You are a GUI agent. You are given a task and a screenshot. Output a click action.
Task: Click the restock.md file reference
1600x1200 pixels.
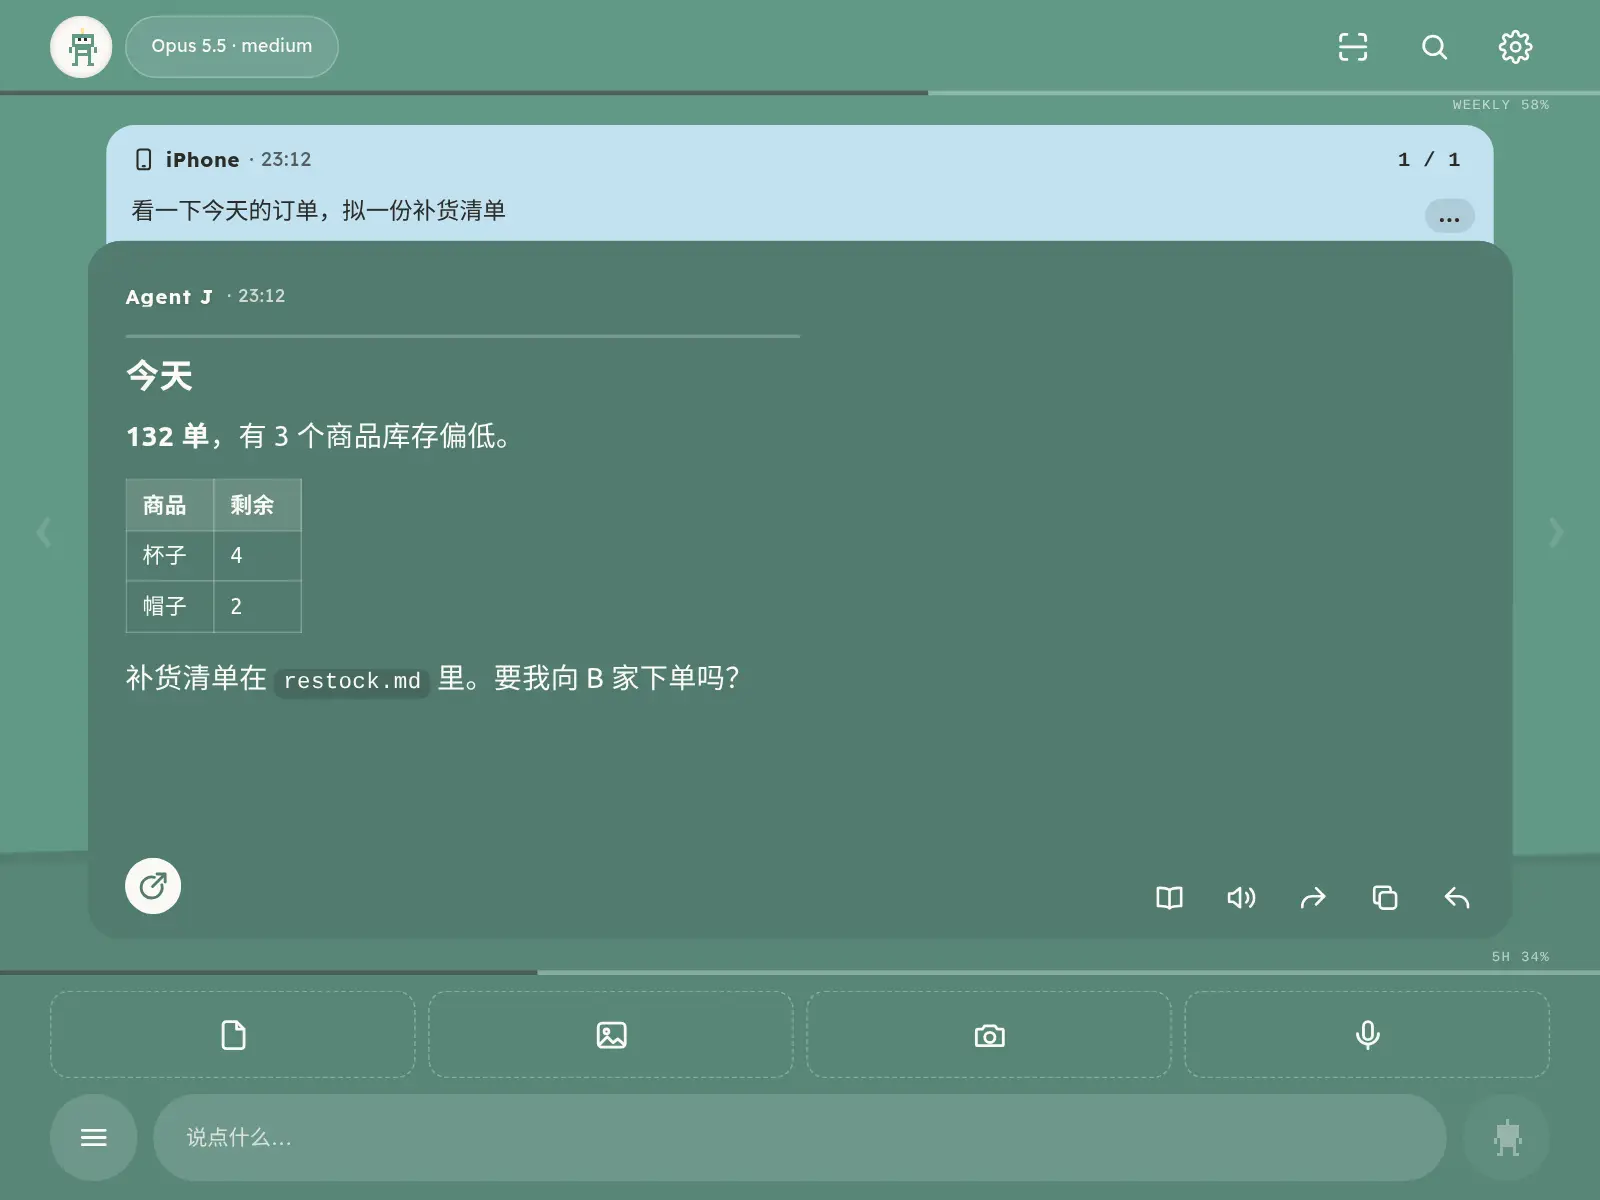coord(352,681)
